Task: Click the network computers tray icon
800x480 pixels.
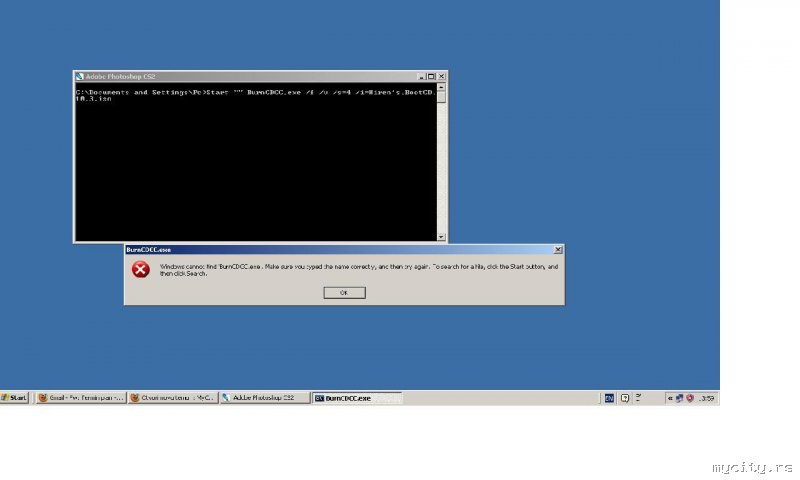Action: (x=680, y=398)
